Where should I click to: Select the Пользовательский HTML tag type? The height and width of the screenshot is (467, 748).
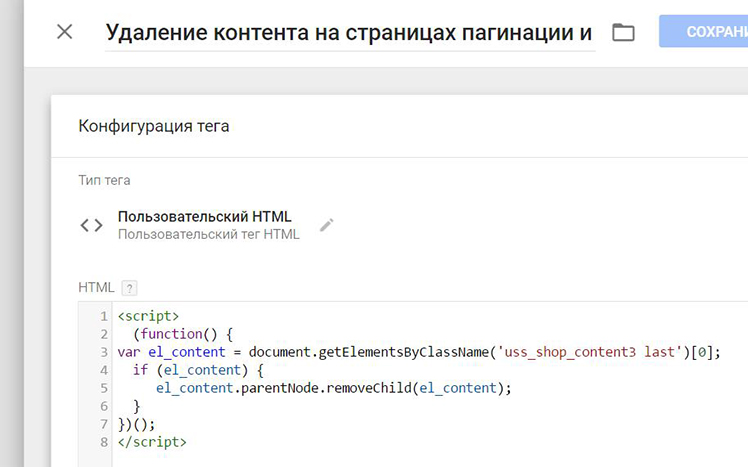tap(205, 217)
